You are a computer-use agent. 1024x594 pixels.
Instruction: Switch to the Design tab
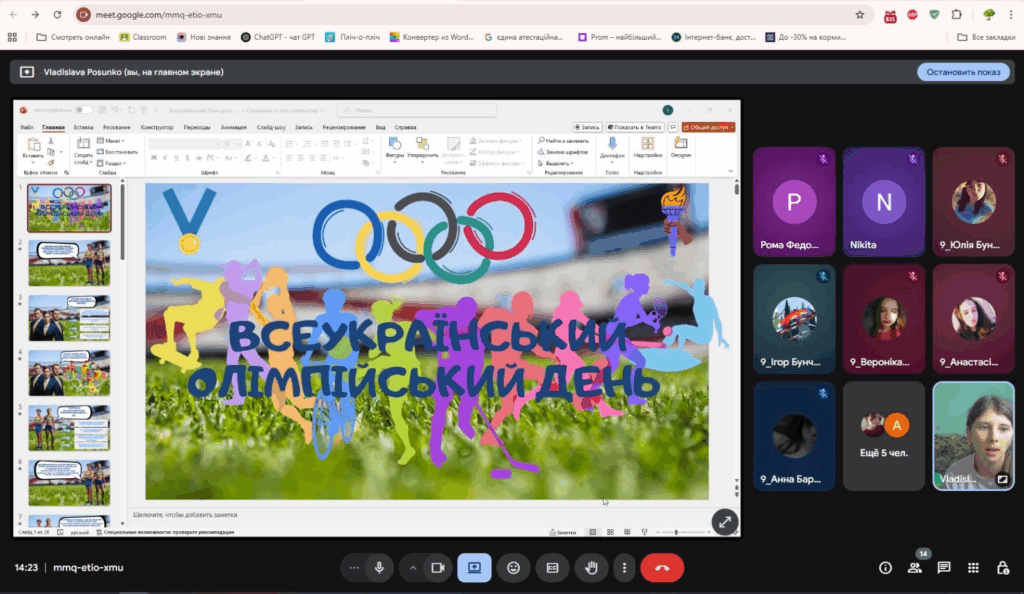pyautogui.click(x=157, y=127)
